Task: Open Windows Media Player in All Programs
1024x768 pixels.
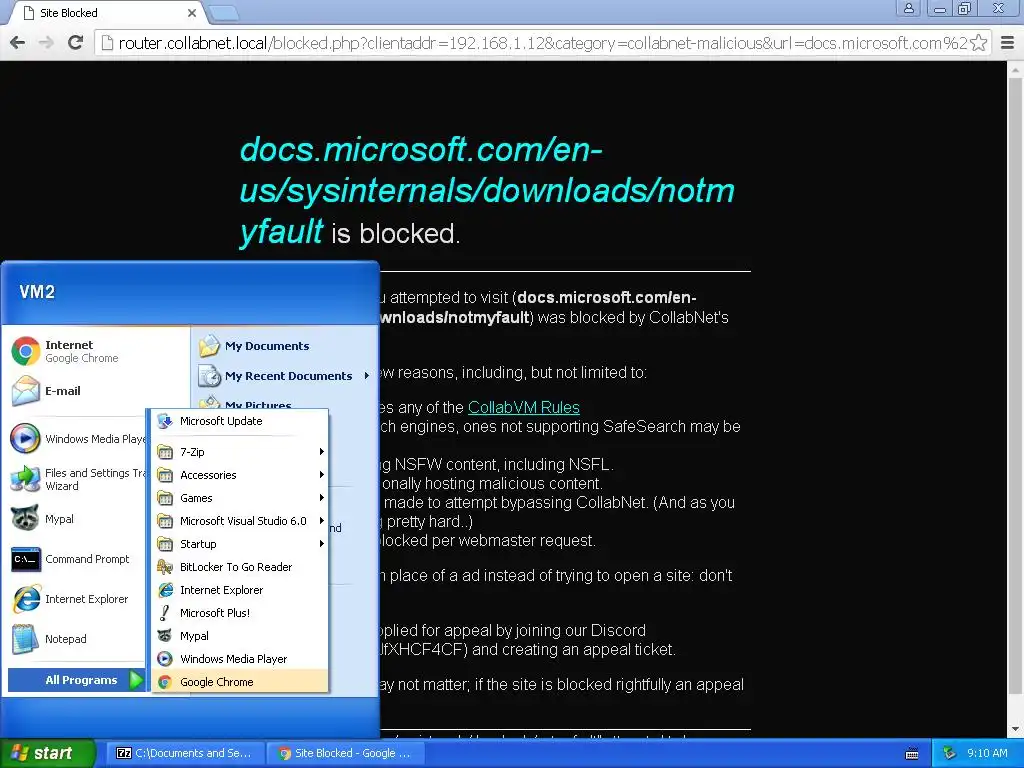Action: click(240, 659)
